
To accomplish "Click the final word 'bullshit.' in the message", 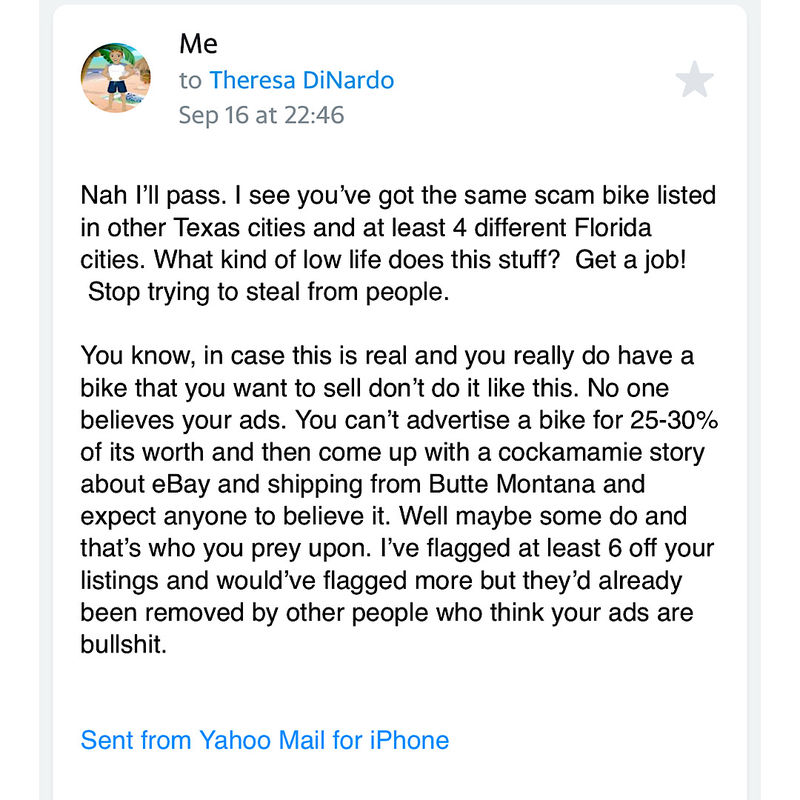I will pyautogui.click(x=124, y=644).
